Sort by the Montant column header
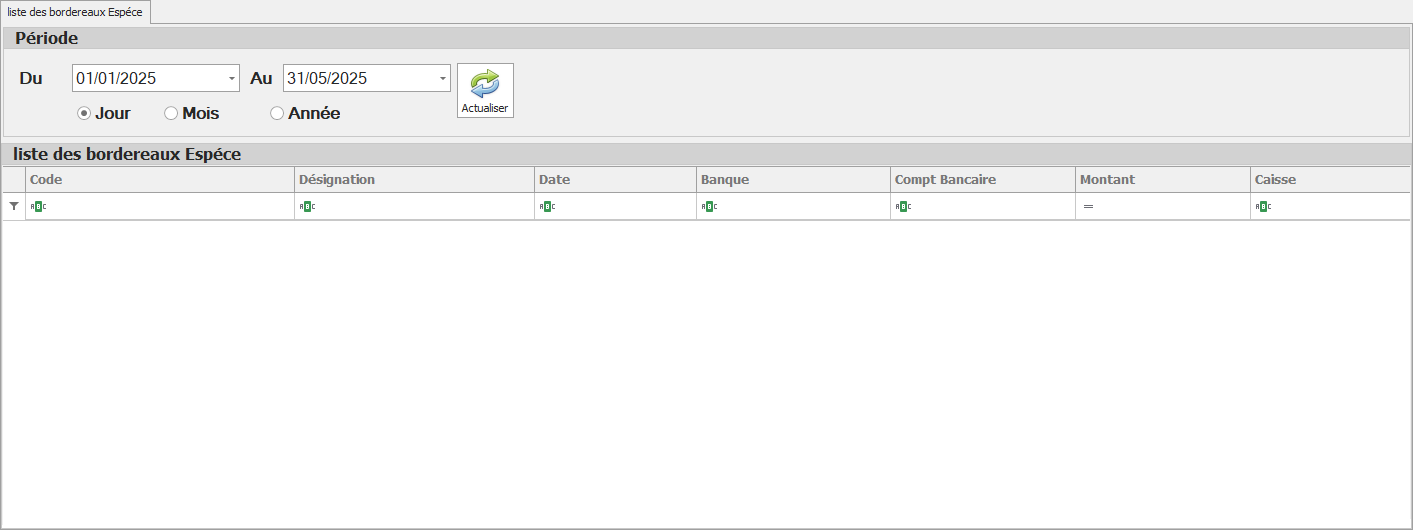The width and height of the screenshot is (1413, 530). (1162, 180)
